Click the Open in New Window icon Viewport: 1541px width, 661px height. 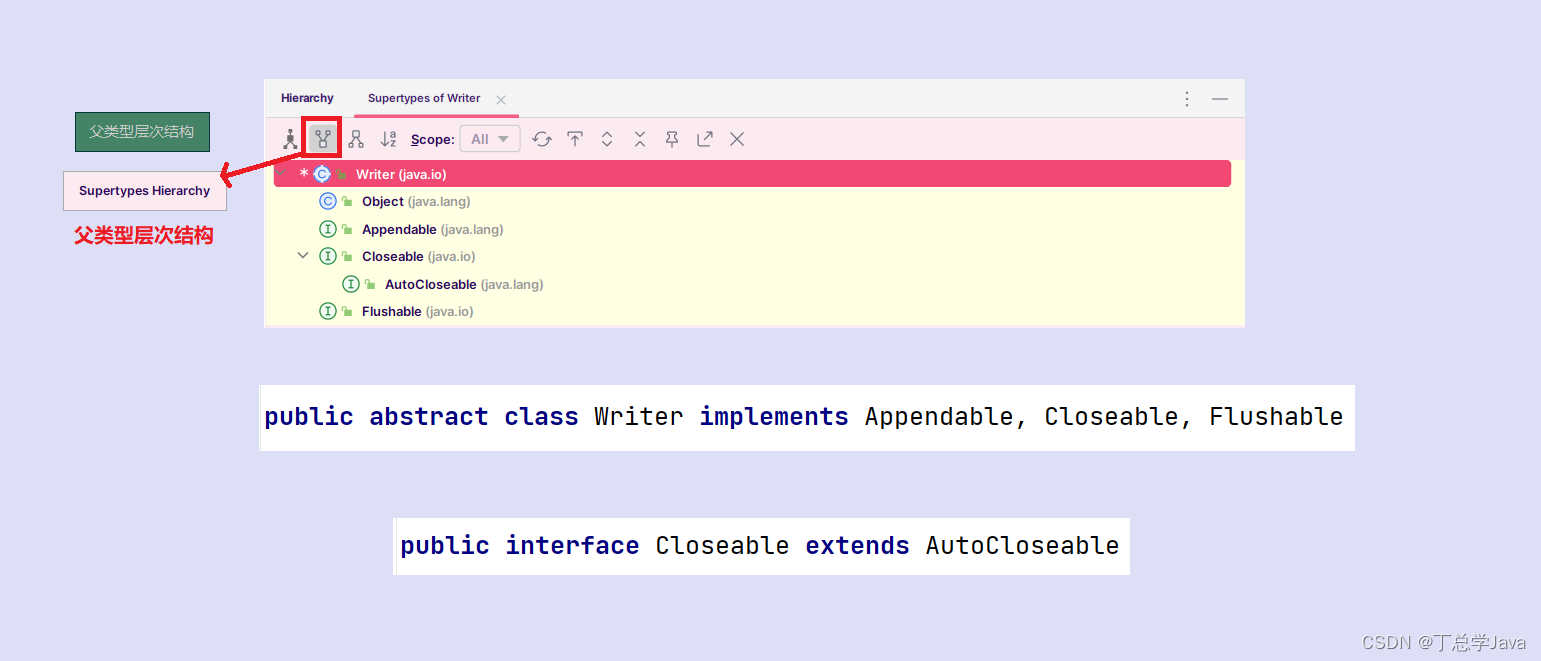click(x=704, y=138)
